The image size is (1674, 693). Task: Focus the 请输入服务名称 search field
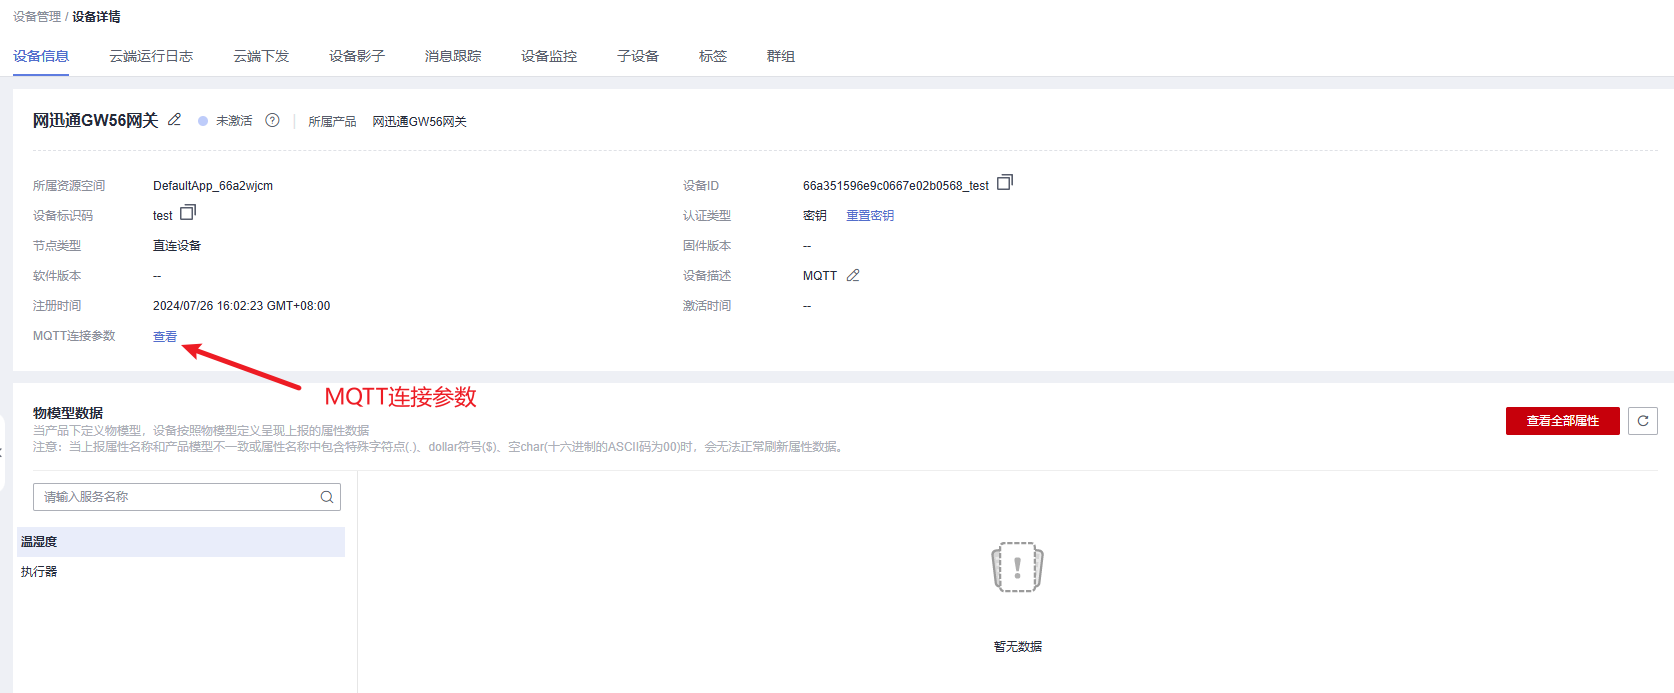(x=175, y=497)
